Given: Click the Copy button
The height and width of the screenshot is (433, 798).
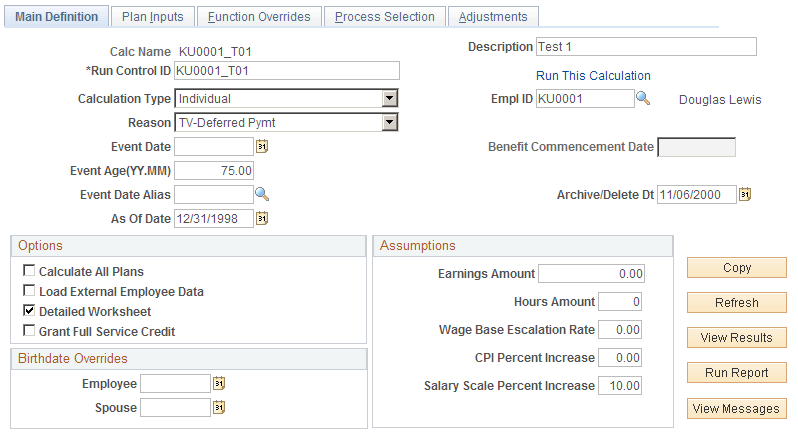Looking at the screenshot, I should [x=737, y=268].
